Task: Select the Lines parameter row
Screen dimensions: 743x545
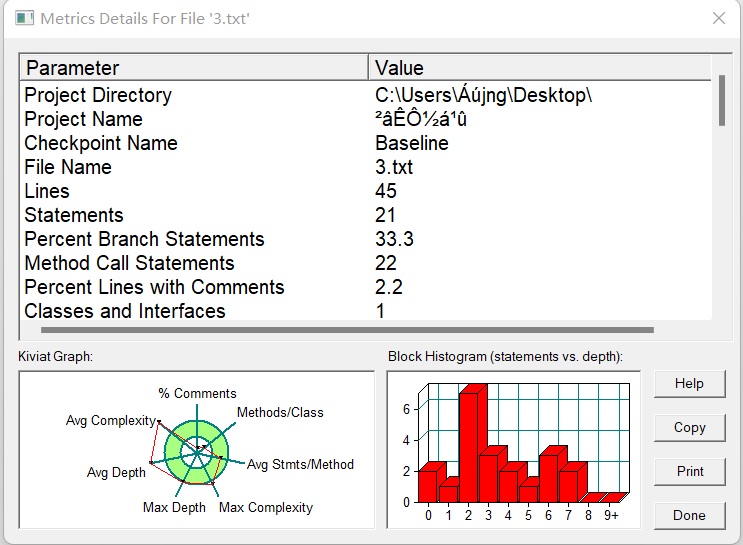Action: [365, 191]
